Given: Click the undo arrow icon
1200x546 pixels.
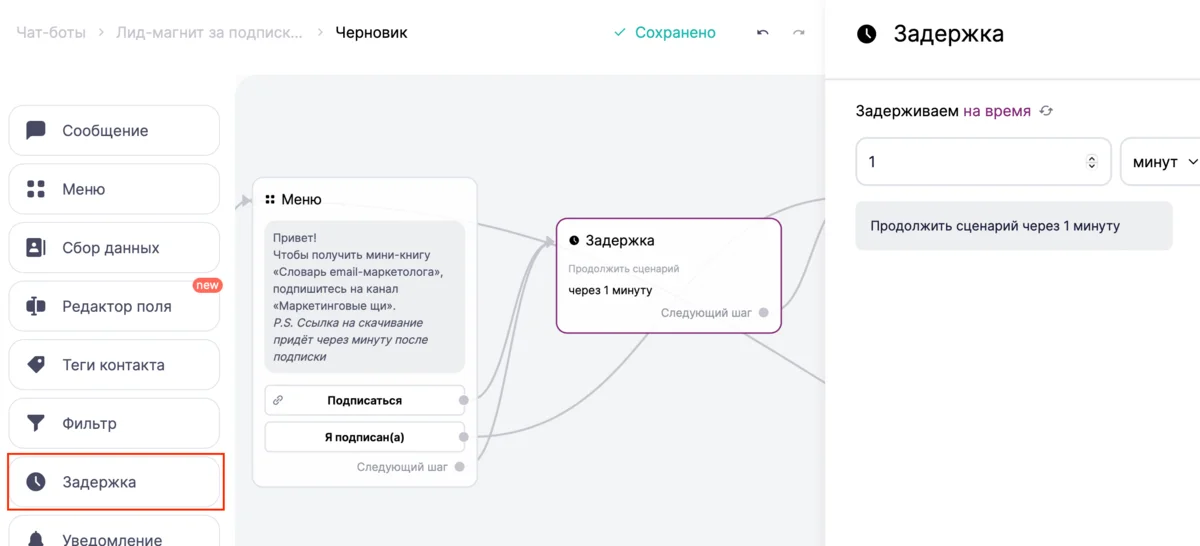Looking at the screenshot, I should (763, 33).
